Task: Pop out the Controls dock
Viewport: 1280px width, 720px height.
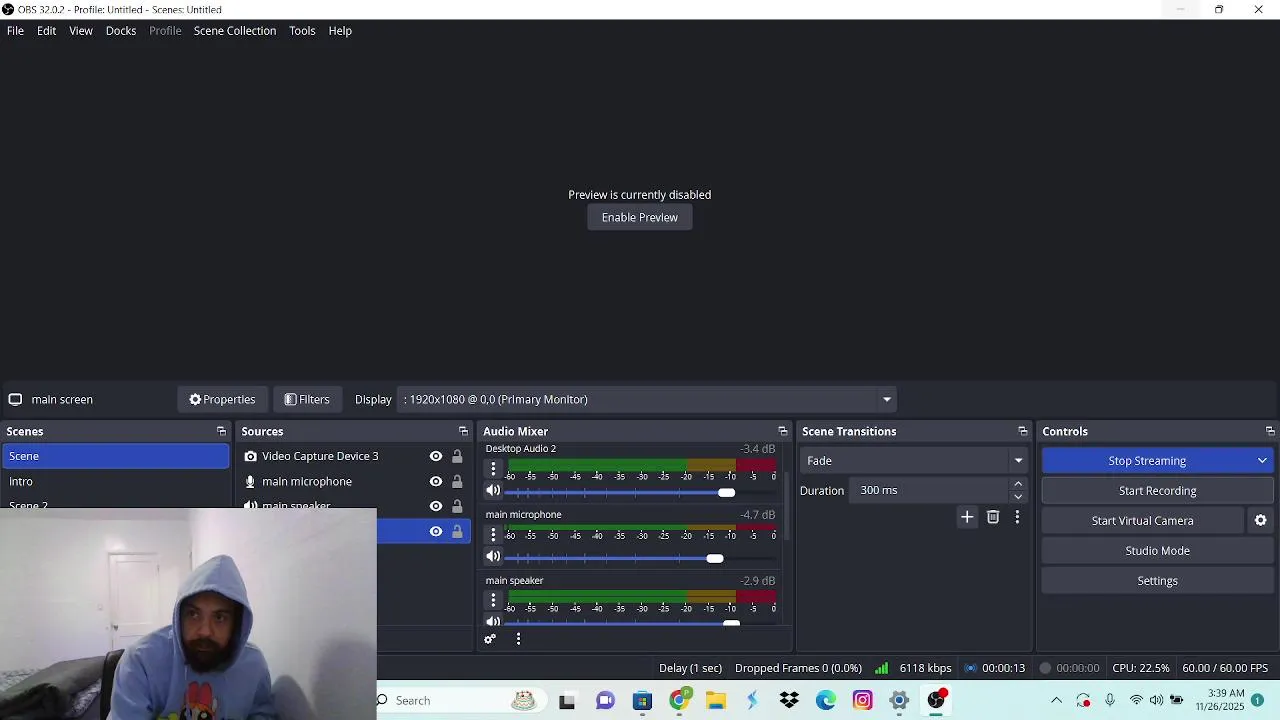Action: tap(1270, 431)
